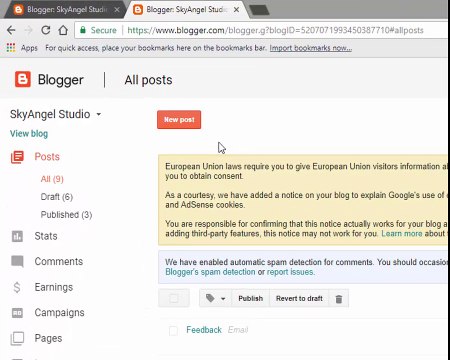The image size is (450, 360).
Task: Open the Posts section
Action: [x=47, y=157]
